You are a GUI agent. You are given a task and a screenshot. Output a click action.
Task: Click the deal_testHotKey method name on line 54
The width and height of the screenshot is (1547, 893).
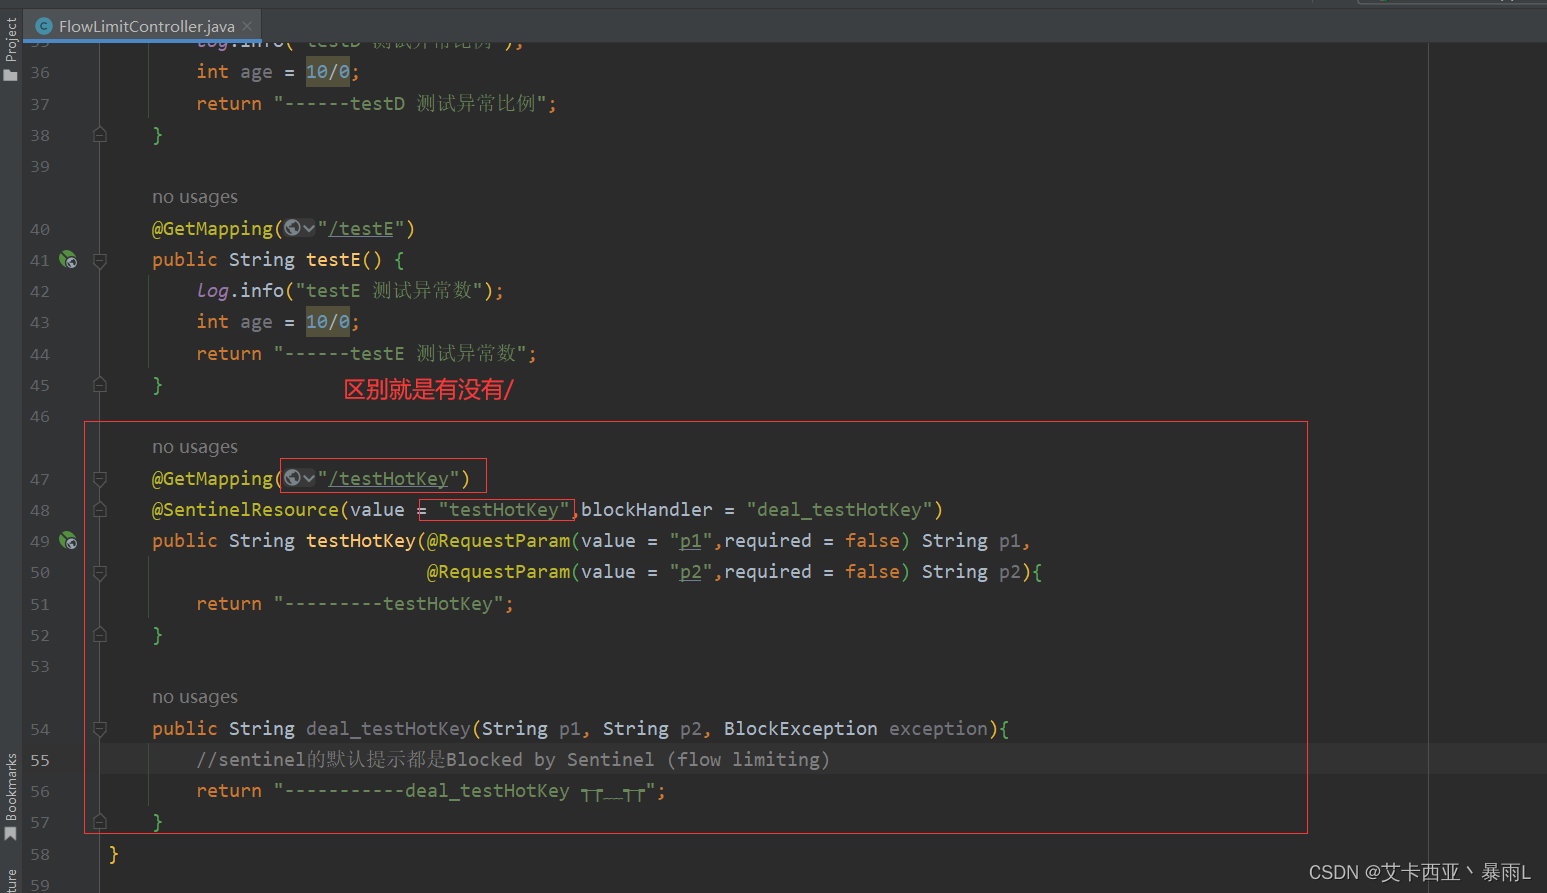(x=388, y=729)
